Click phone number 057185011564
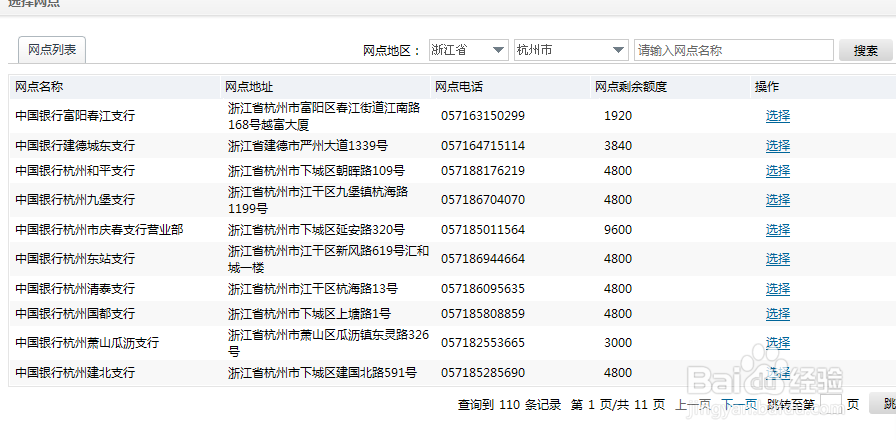Screen dimensions: 896x440 (483, 230)
